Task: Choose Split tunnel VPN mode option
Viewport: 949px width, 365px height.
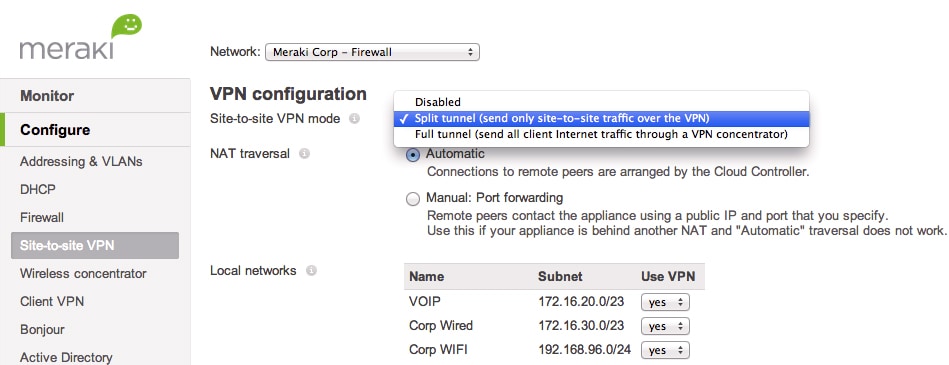Action: (601, 118)
